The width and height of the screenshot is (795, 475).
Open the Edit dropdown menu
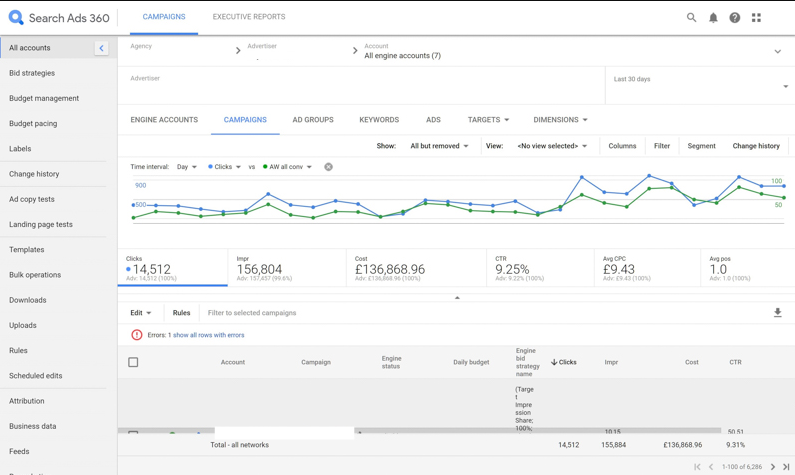click(140, 313)
